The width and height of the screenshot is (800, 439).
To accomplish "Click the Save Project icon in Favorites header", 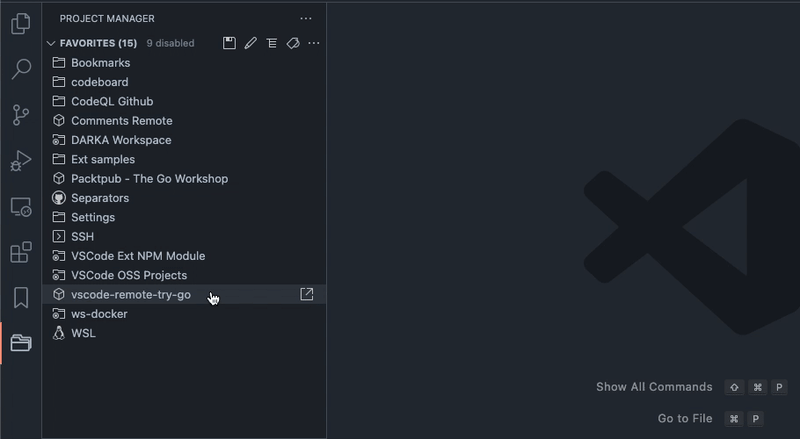I will click(229, 43).
